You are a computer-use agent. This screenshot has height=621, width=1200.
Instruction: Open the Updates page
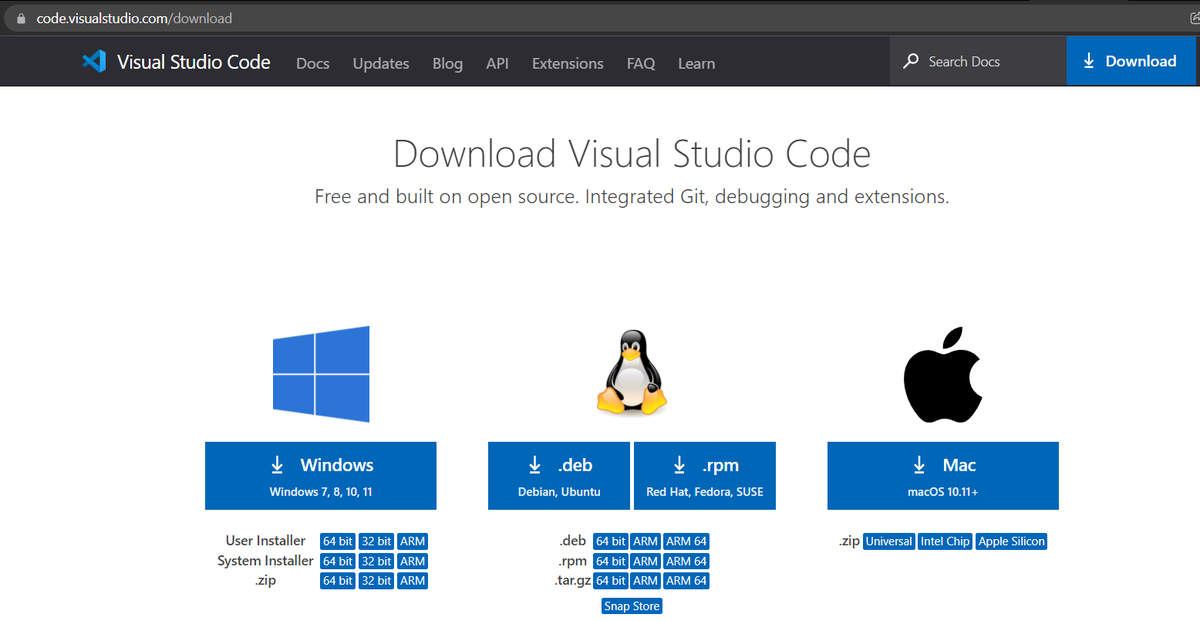(381, 63)
